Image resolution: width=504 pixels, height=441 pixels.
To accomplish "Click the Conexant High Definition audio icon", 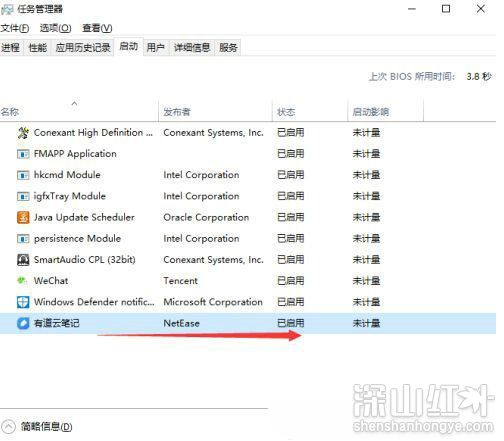I will [23, 133].
